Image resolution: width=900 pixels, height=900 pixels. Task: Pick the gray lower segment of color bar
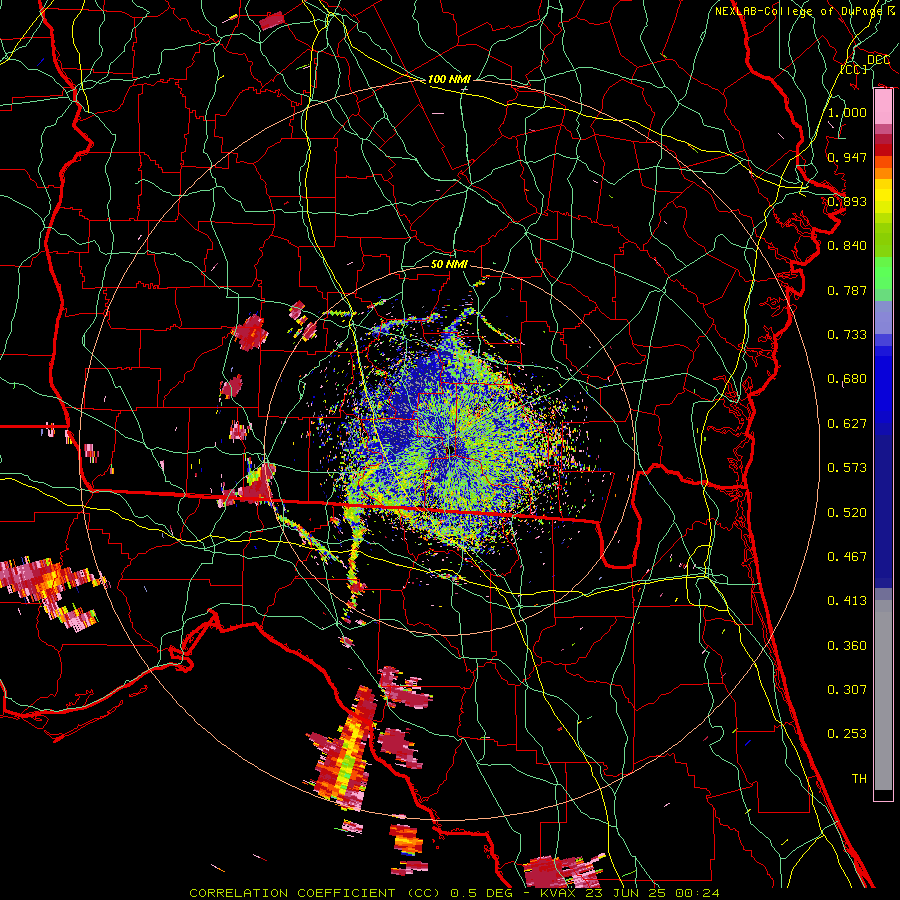tap(883, 695)
